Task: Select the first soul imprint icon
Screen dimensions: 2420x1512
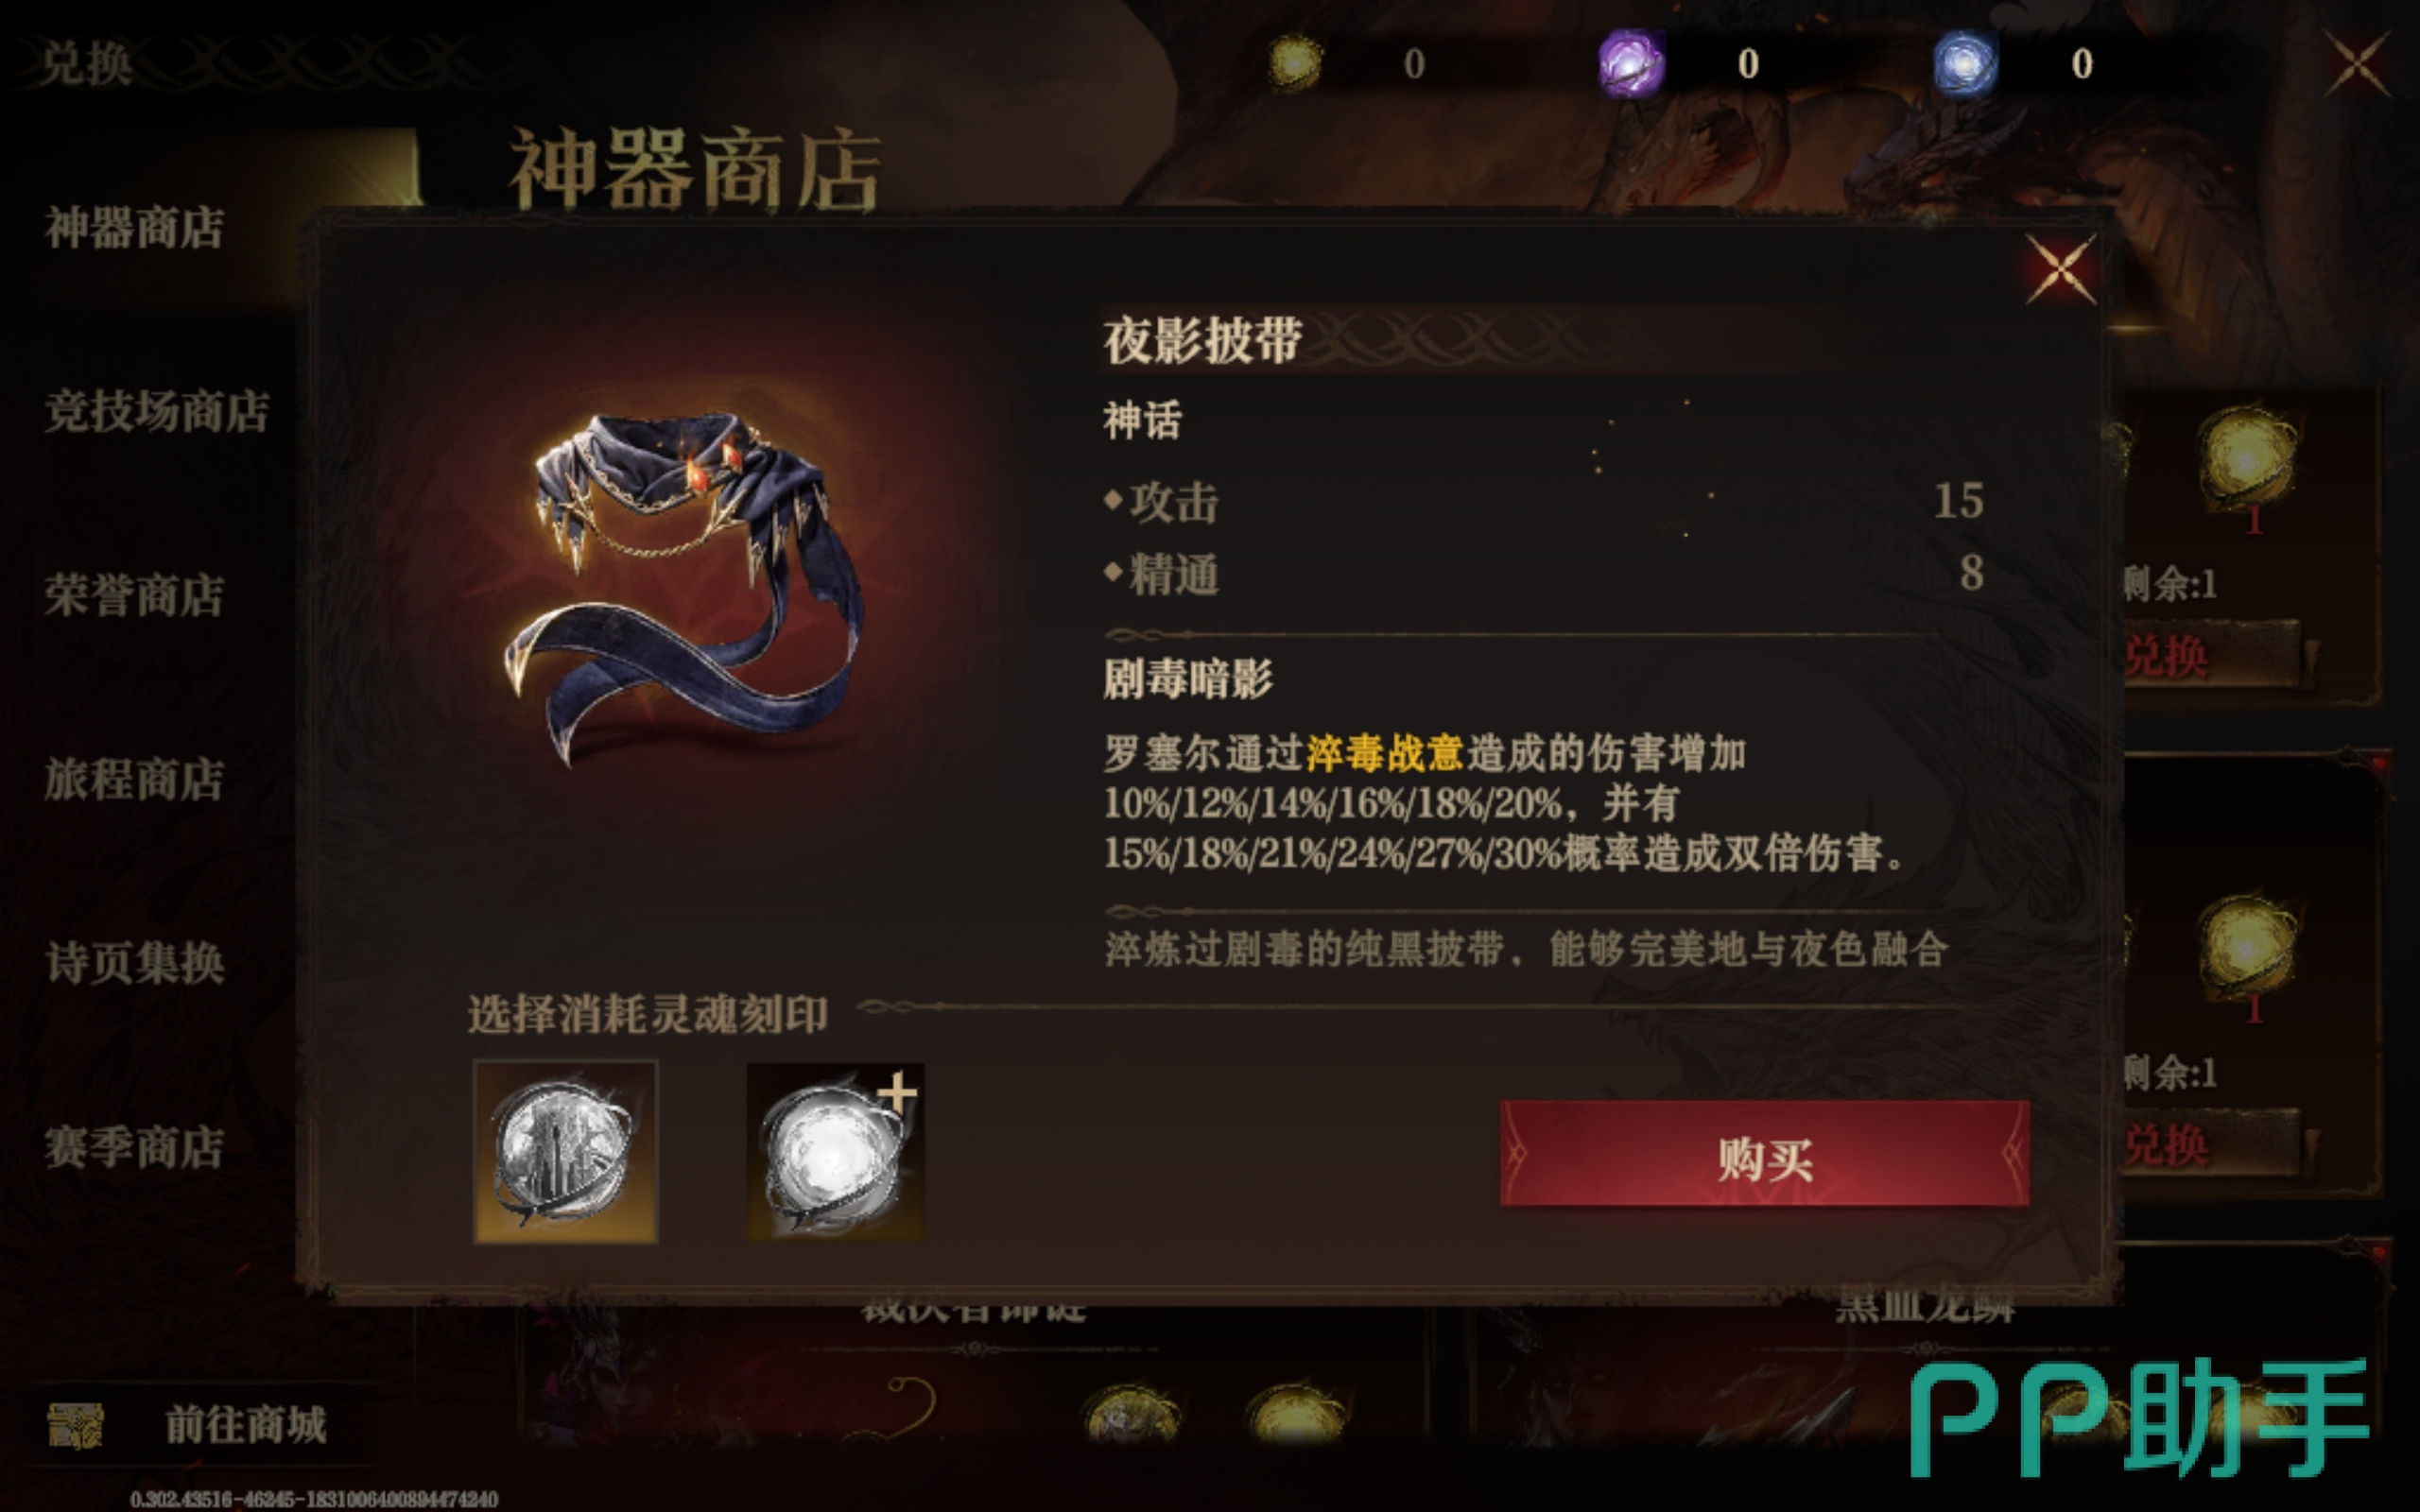Action: coord(565,1151)
